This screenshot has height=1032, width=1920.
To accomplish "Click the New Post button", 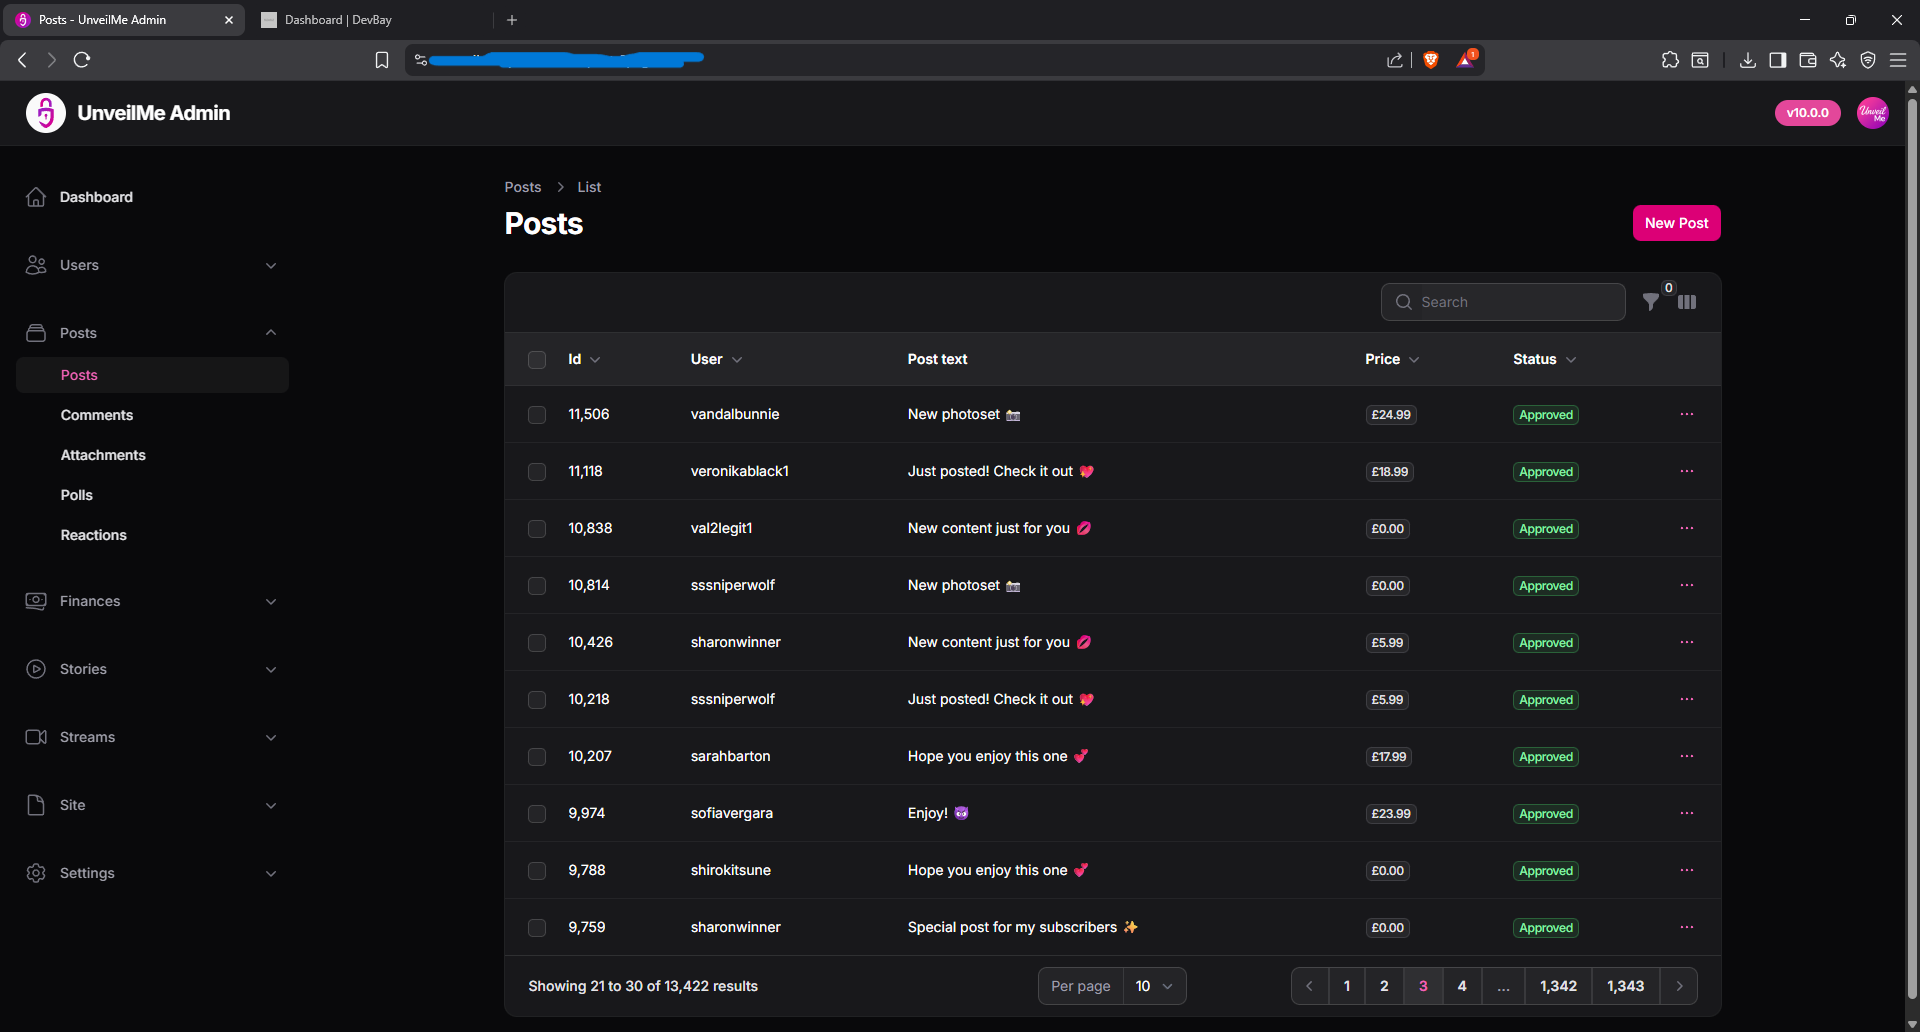I will click(x=1676, y=223).
